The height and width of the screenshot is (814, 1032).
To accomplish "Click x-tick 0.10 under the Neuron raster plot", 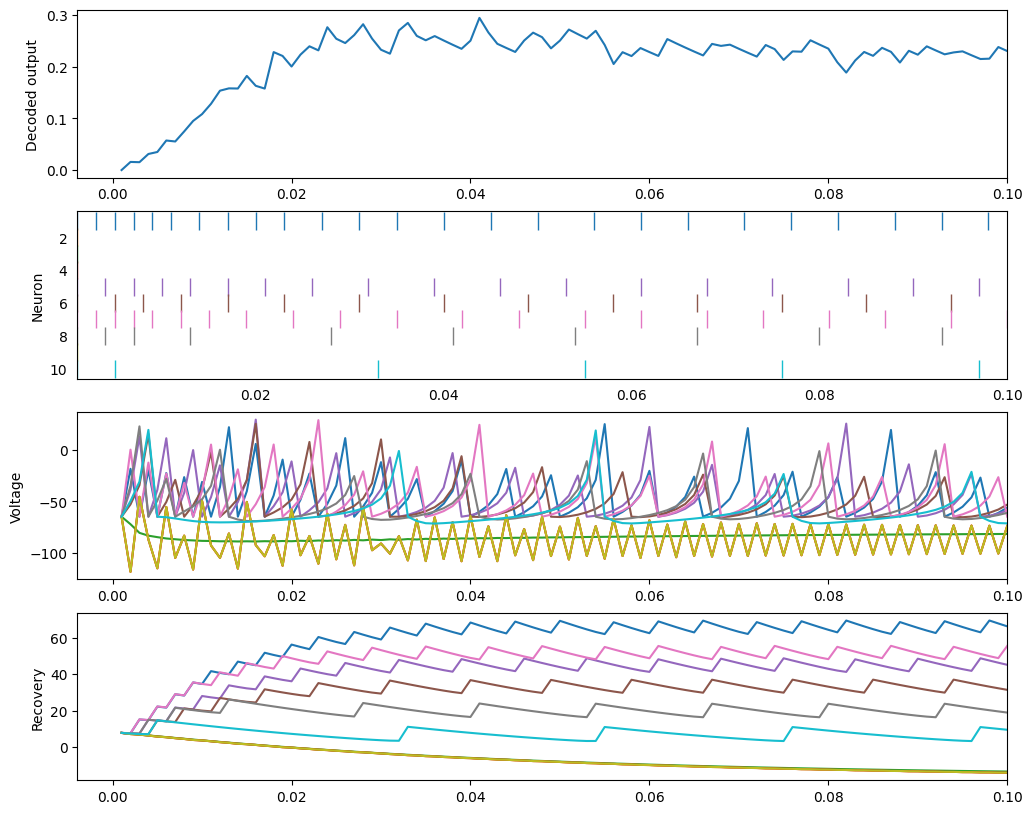I will [x=1007, y=395].
